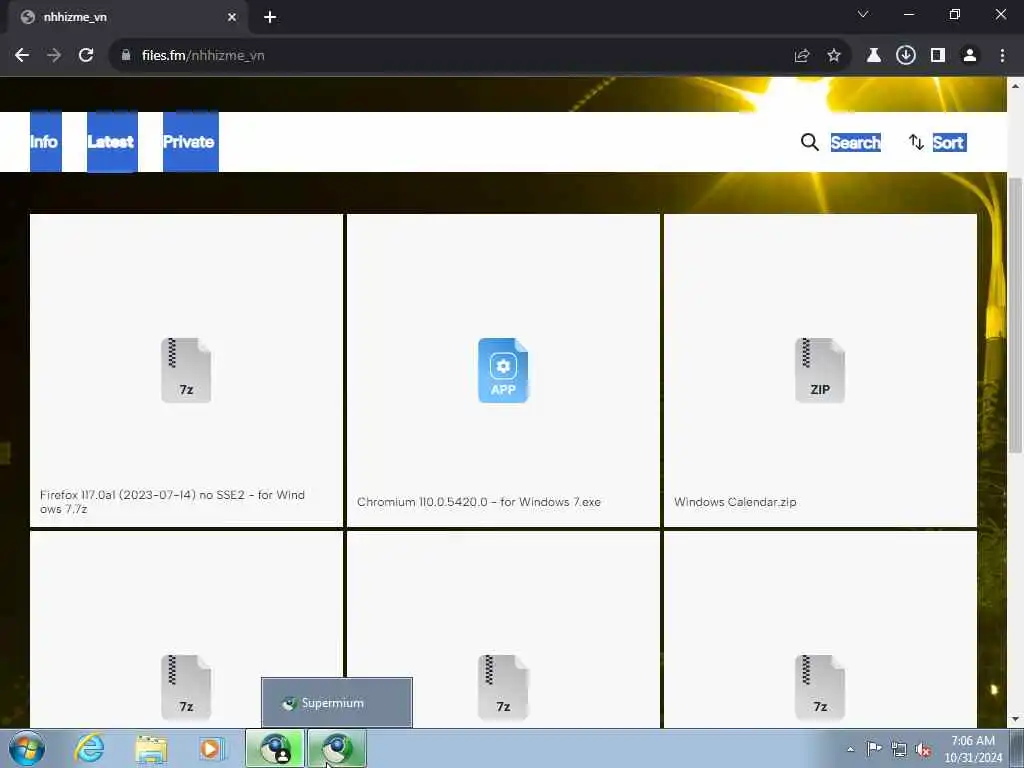
Task: Reload the files.fm page
Action: [x=86, y=56]
